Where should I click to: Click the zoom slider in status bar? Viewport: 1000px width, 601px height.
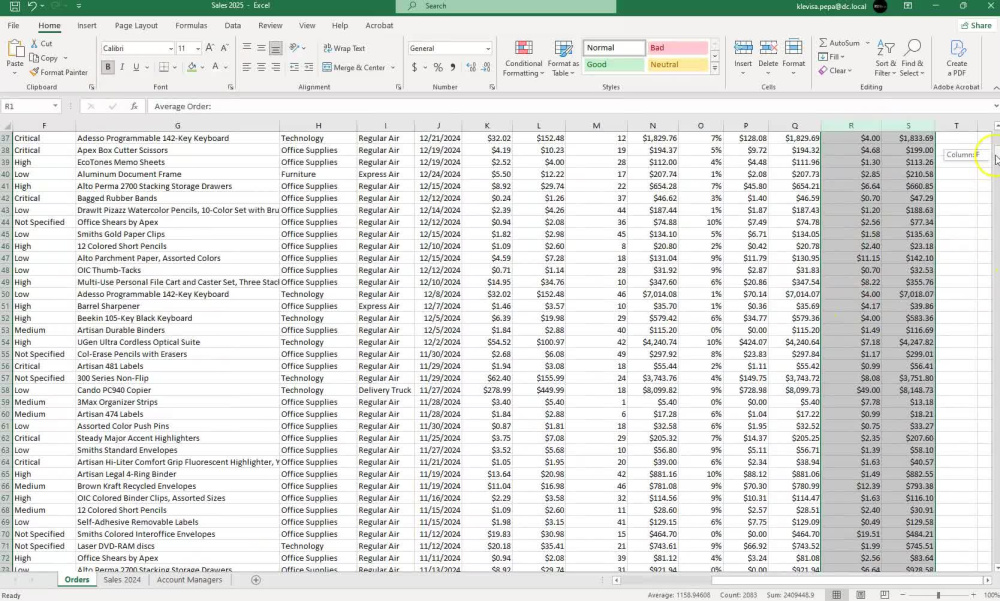pyautogui.click(x=938, y=595)
